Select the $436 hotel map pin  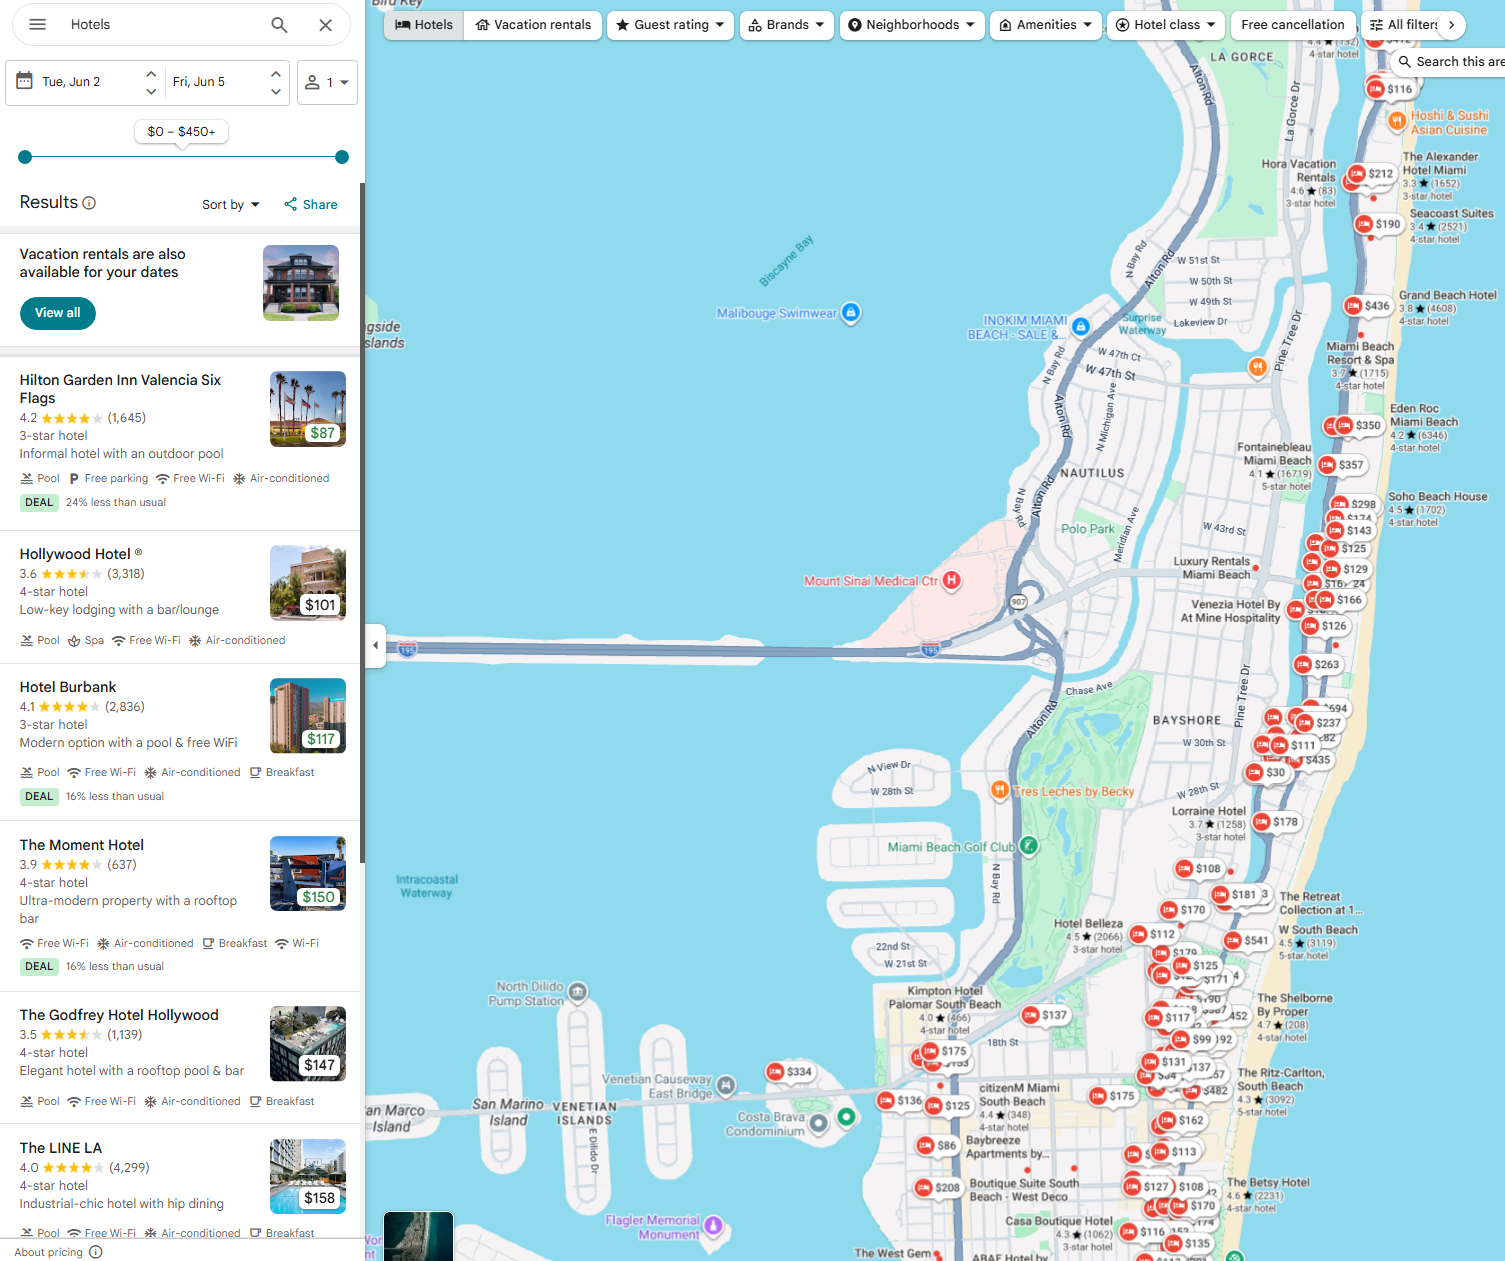1367,306
